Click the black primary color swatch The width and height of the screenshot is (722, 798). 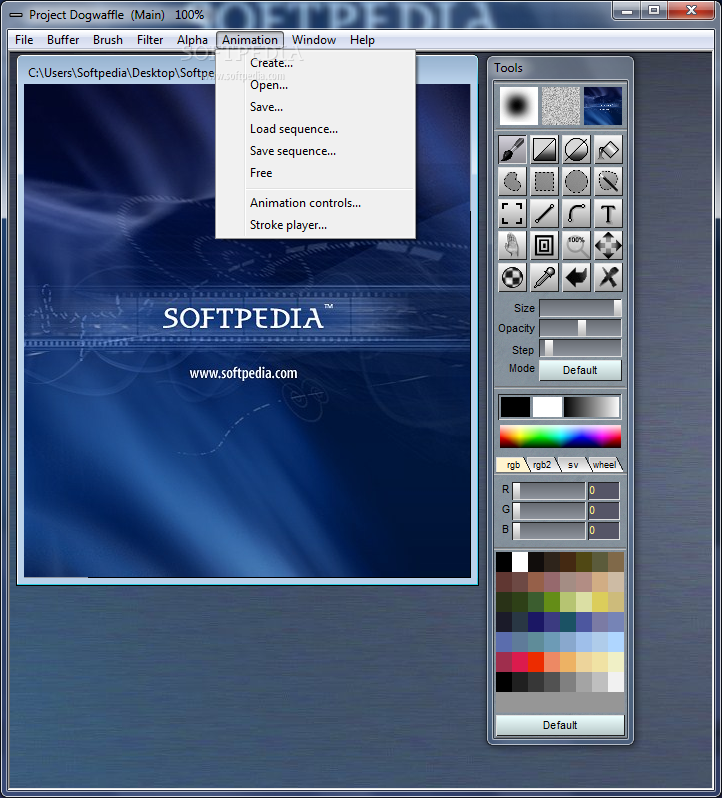click(x=515, y=407)
